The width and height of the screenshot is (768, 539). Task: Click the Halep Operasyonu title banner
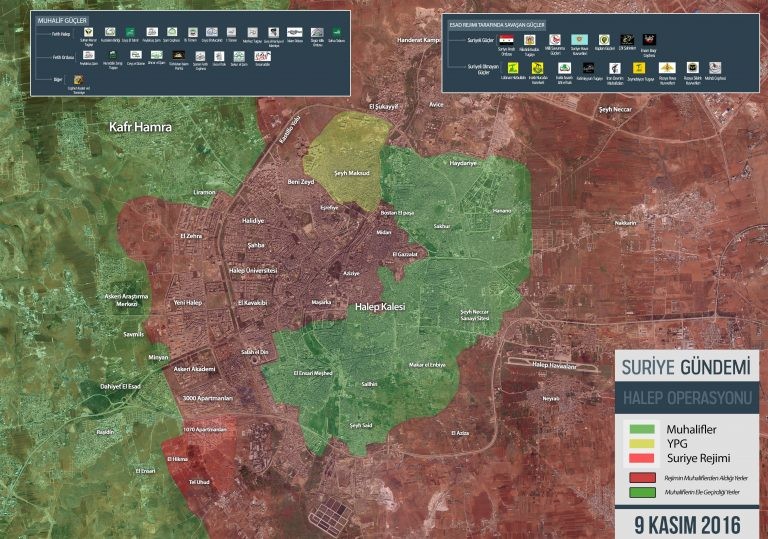tap(685, 398)
